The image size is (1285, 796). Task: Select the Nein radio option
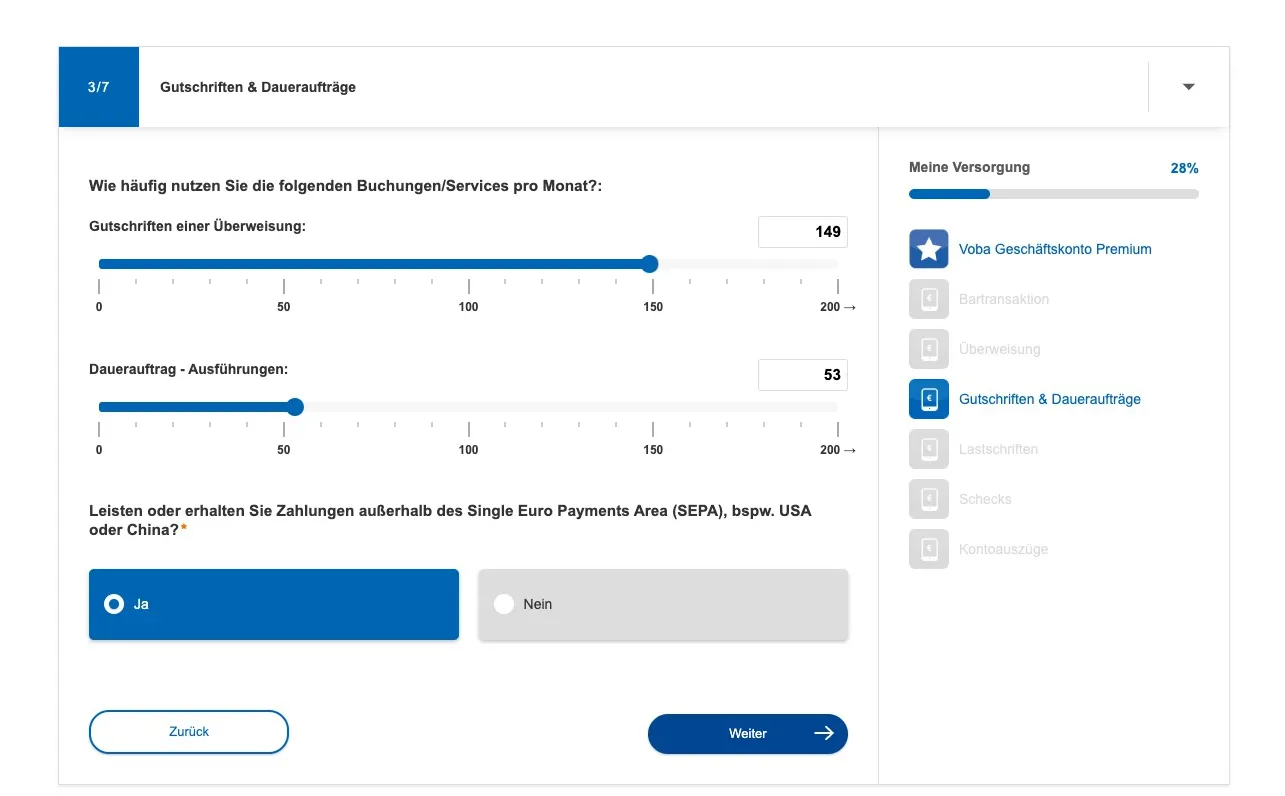[663, 604]
